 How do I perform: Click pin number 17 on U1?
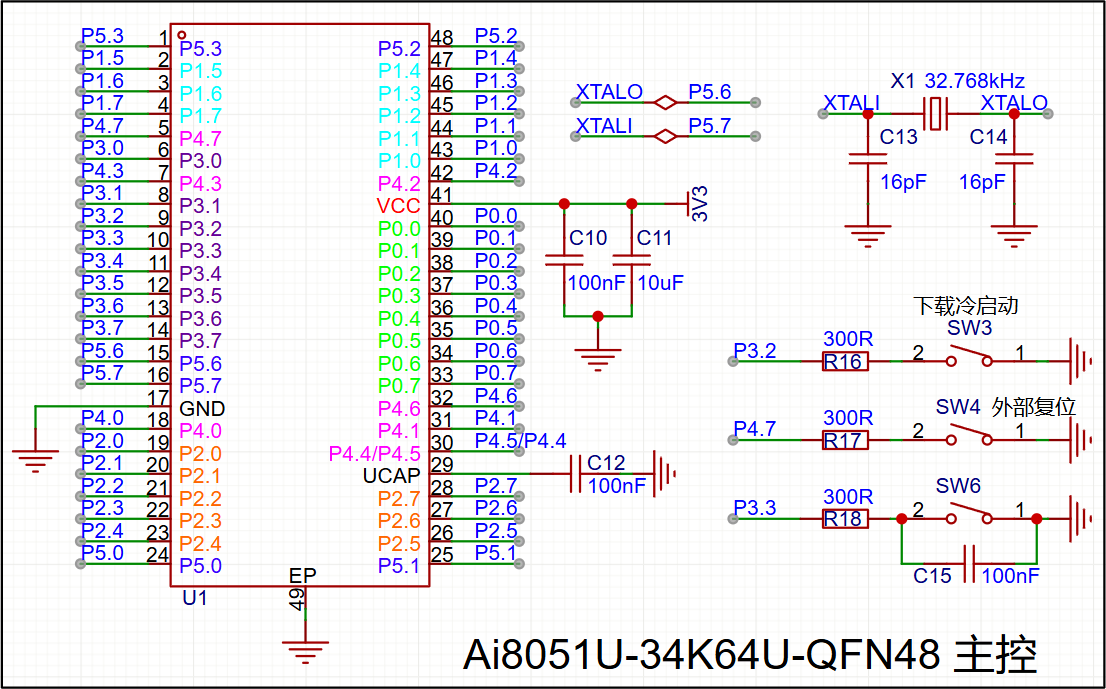(158, 397)
